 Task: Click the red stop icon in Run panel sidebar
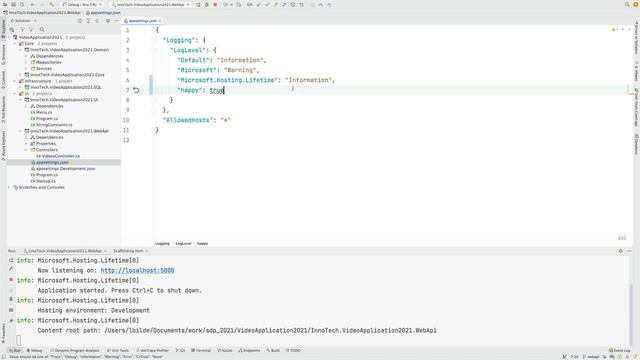coord(11,280)
